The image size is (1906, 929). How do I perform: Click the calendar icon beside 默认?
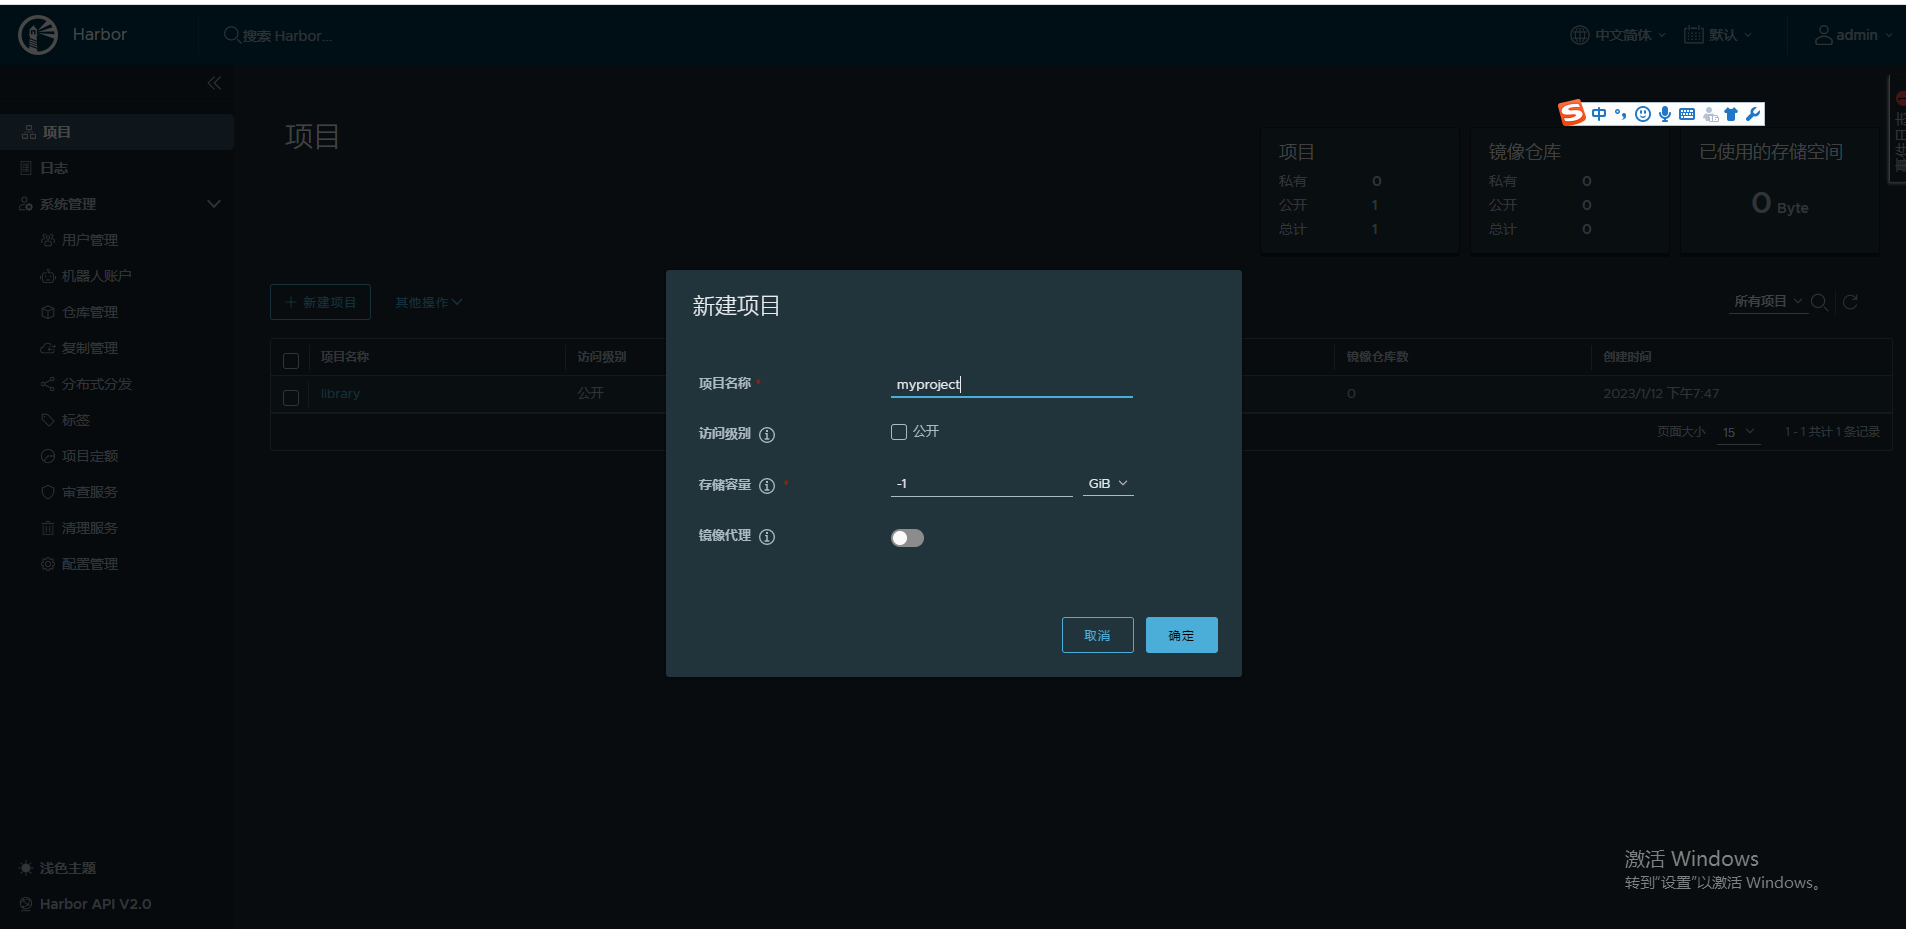pos(1693,35)
